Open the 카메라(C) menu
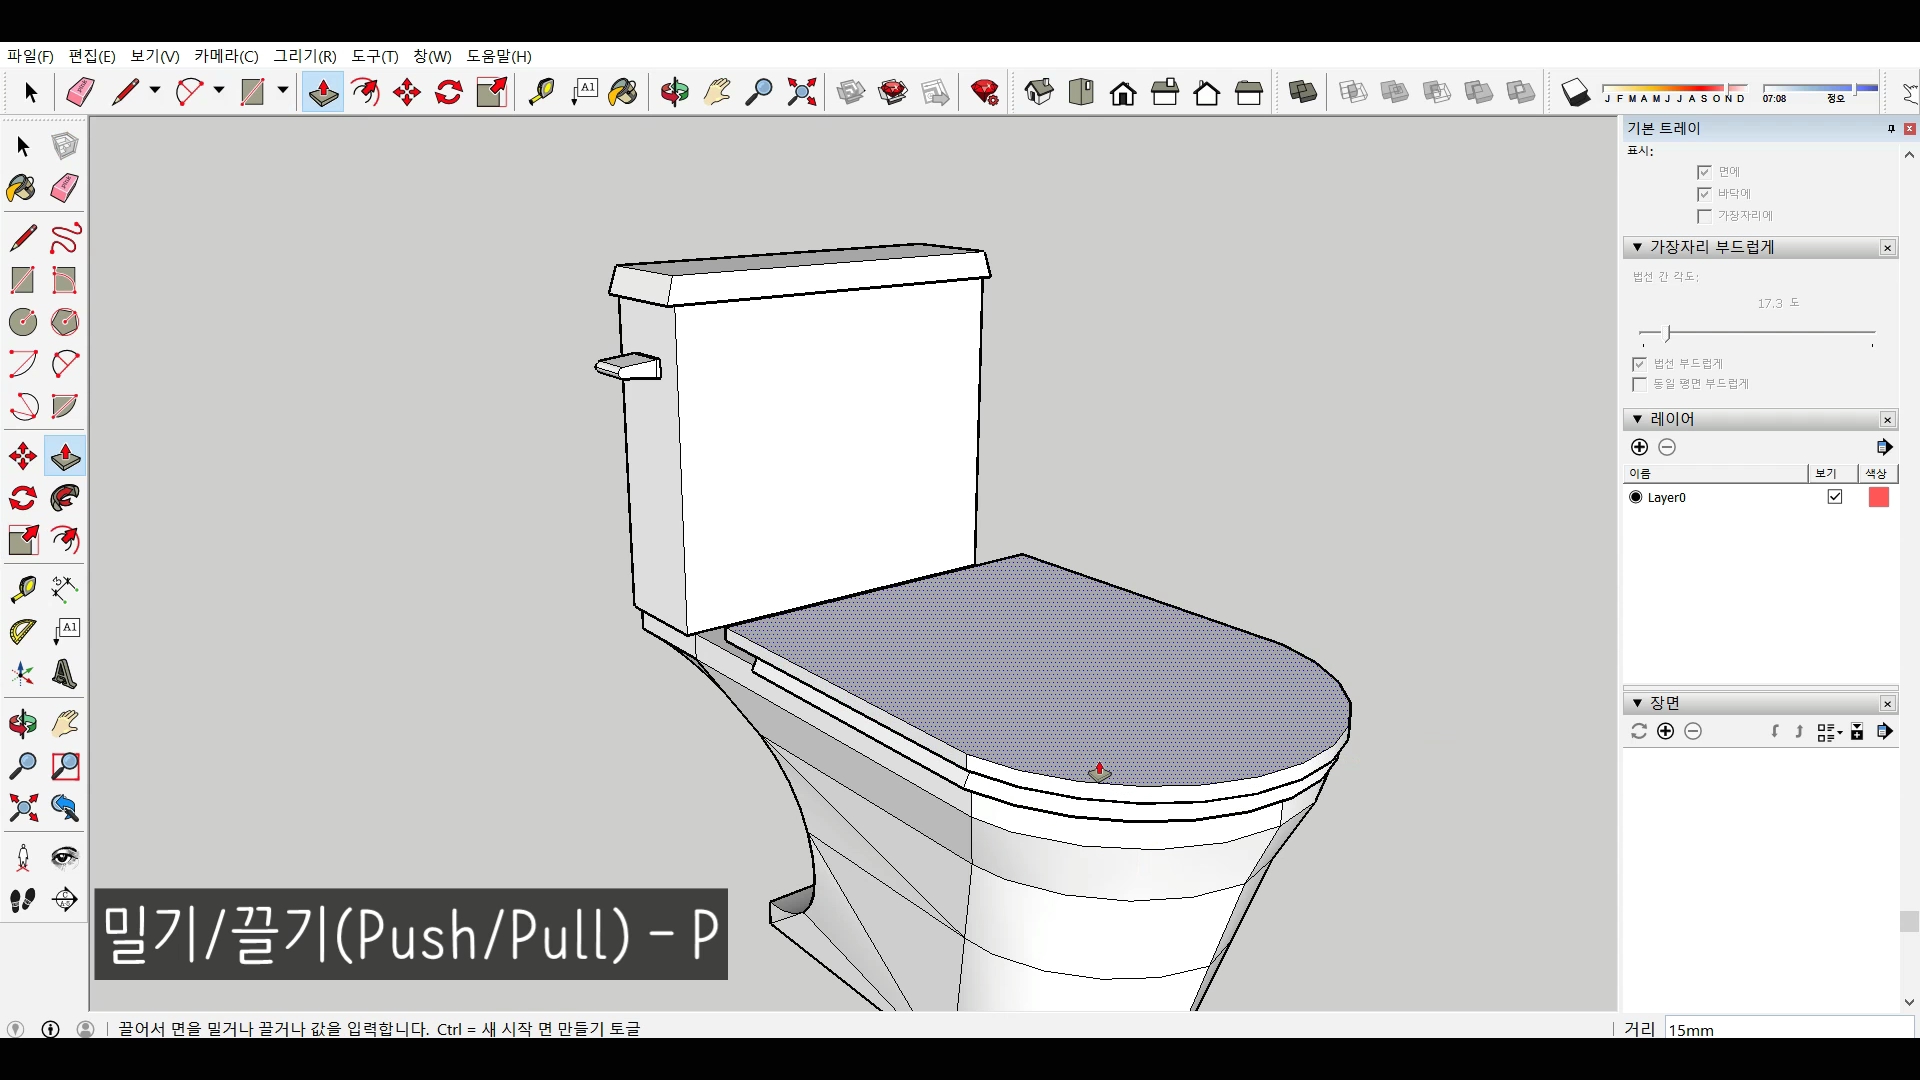 226,56
